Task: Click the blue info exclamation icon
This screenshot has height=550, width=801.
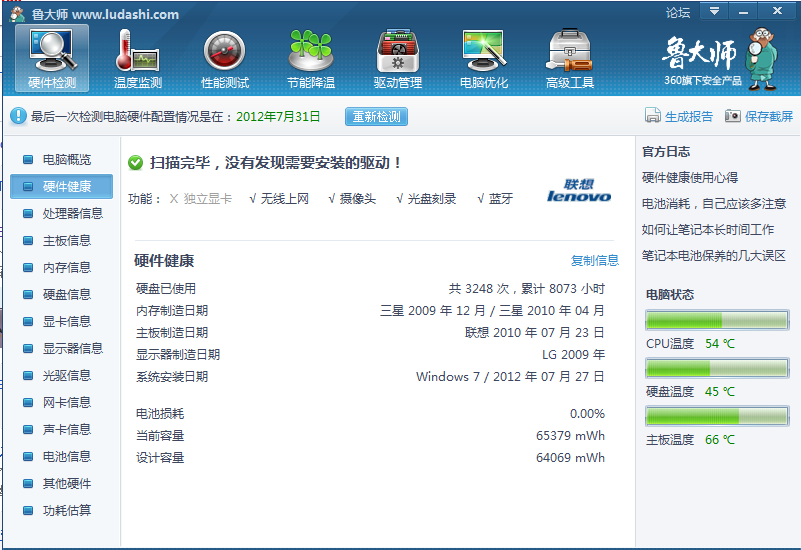Action: (18, 116)
